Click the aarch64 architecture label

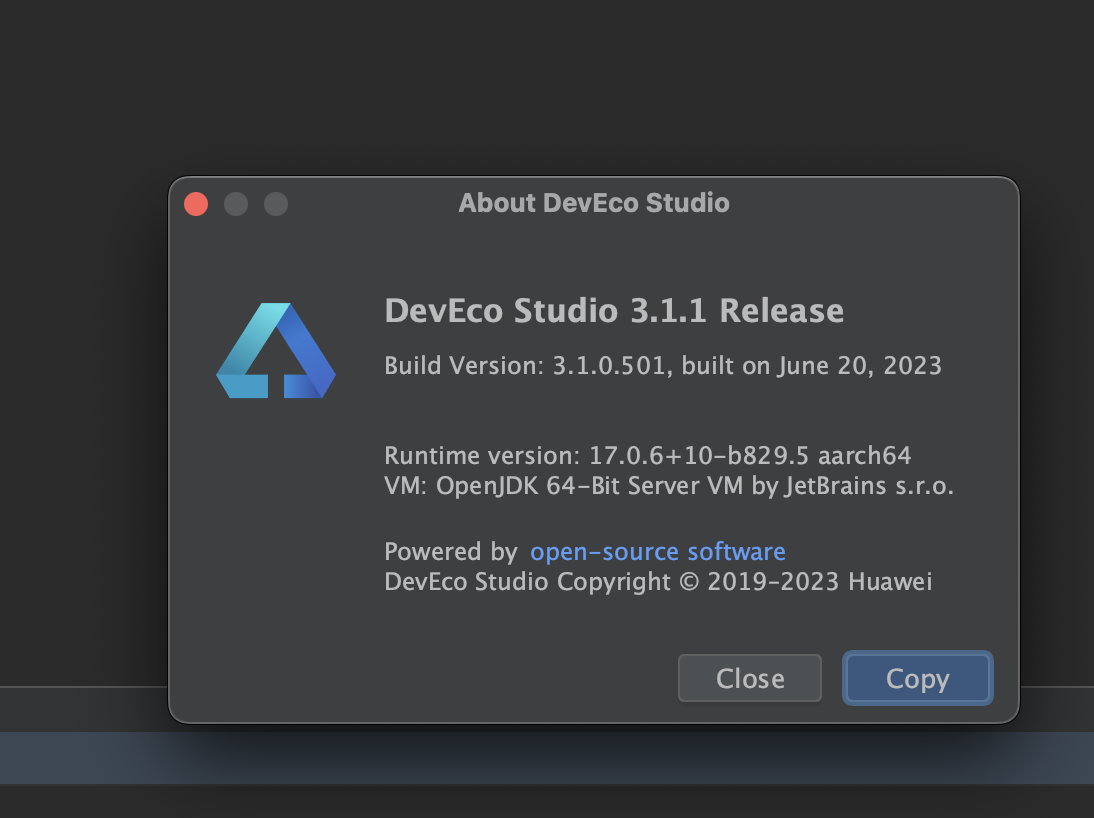pos(864,456)
